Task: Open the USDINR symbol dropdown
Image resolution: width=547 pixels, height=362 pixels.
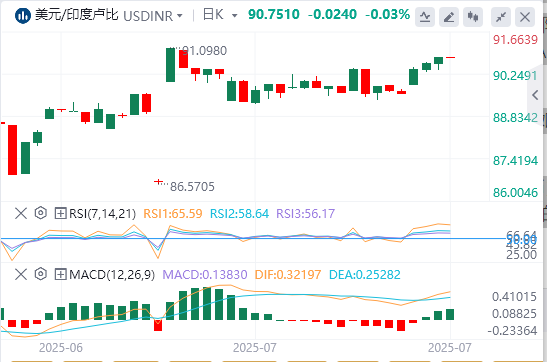Action: tap(153, 16)
